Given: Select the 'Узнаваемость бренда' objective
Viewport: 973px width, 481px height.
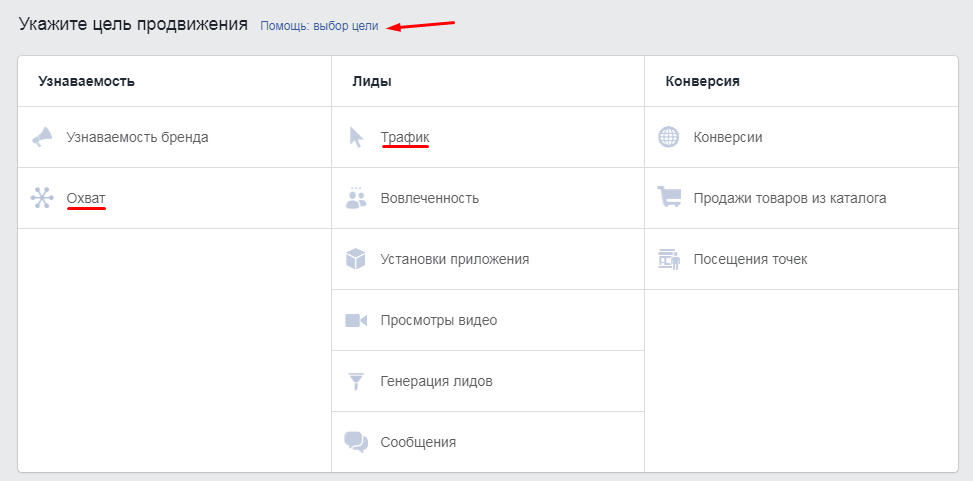Looking at the screenshot, I should pyautogui.click(x=137, y=137).
